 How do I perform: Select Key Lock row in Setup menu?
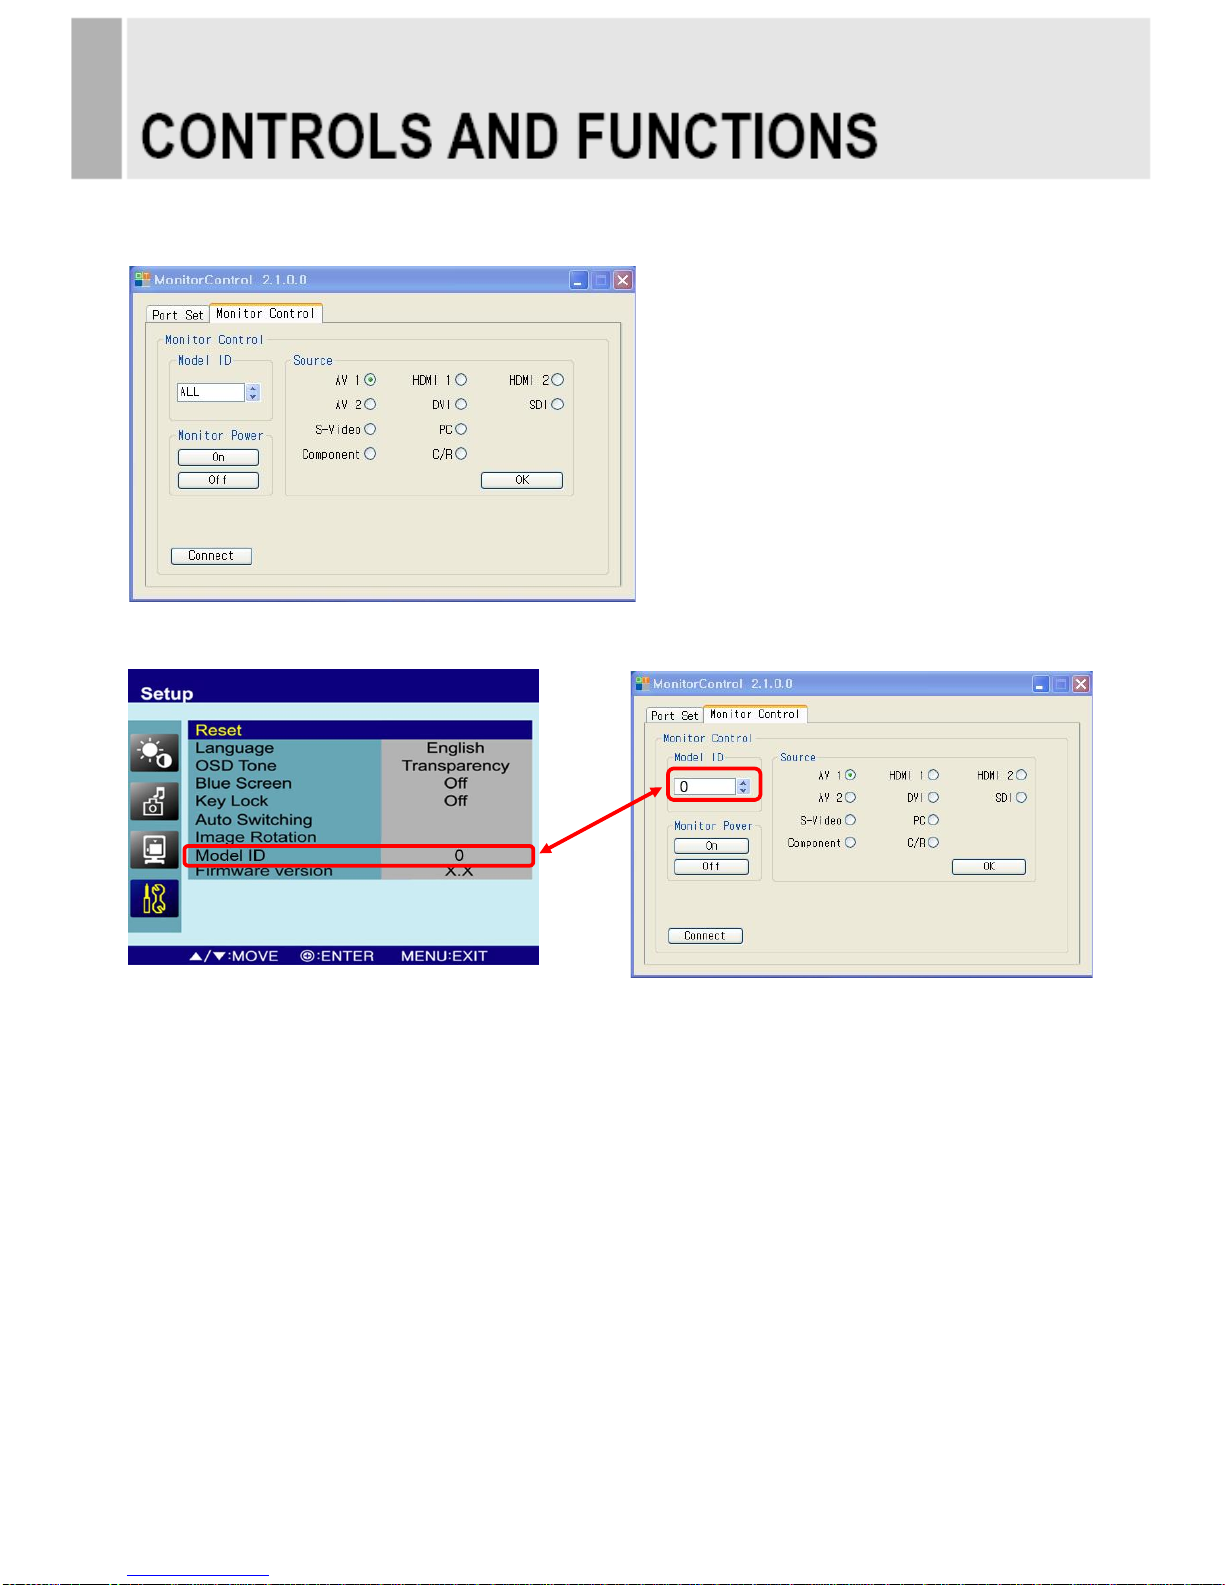(x=360, y=801)
